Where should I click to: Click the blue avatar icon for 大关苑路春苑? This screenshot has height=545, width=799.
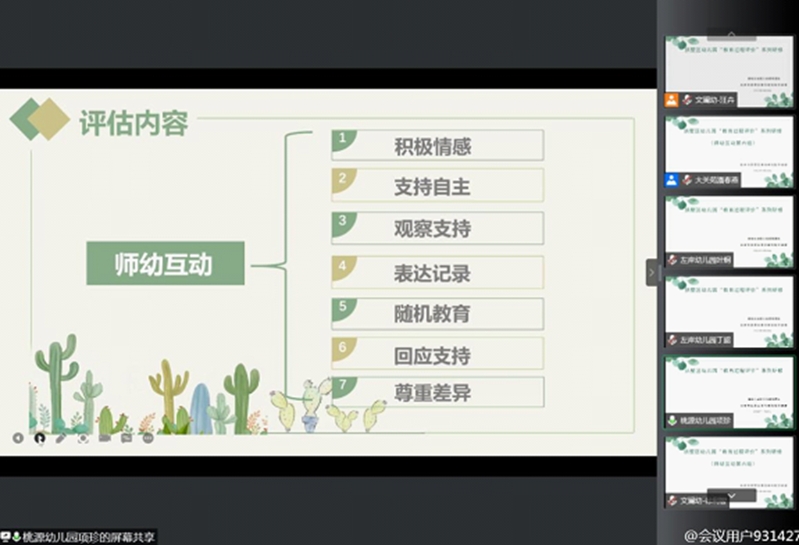tap(672, 180)
